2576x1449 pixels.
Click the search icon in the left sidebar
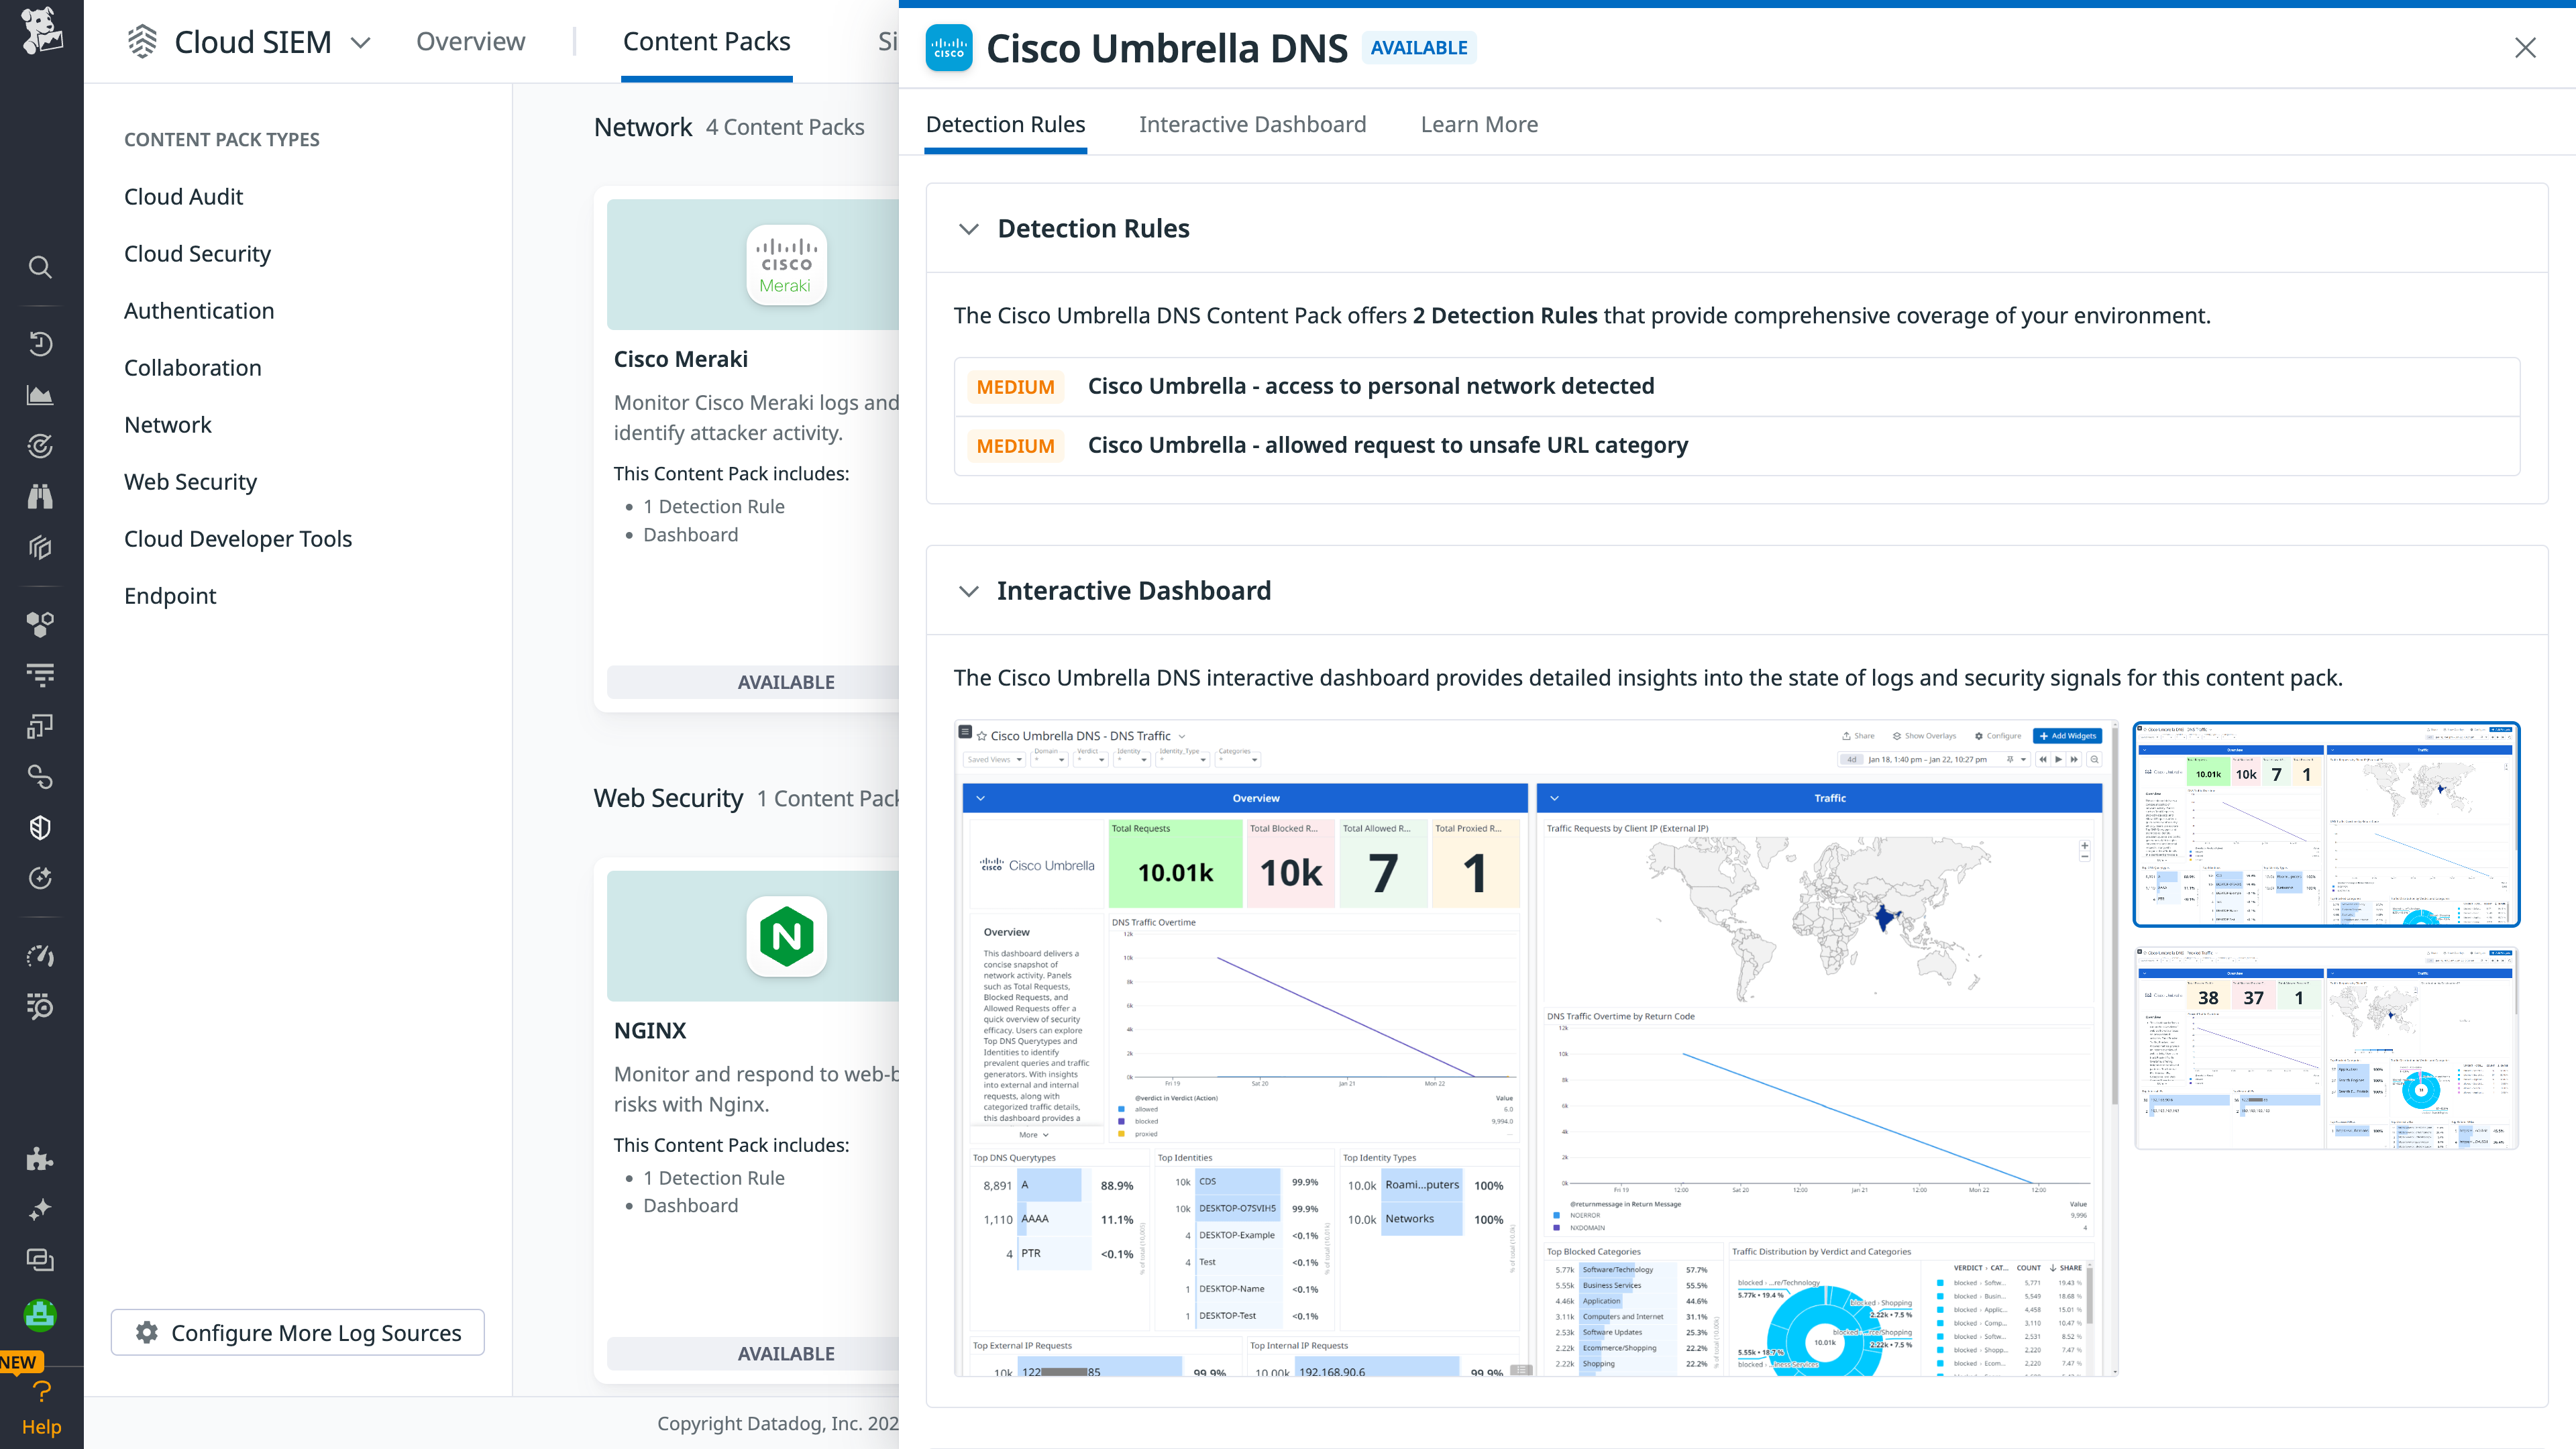point(40,267)
